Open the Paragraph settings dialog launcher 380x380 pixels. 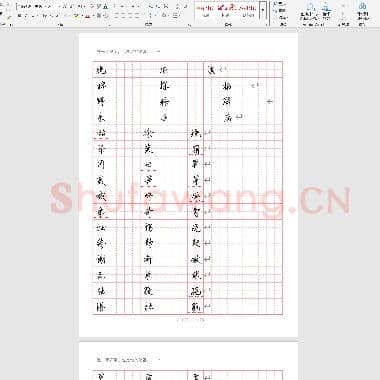(189, 25)
